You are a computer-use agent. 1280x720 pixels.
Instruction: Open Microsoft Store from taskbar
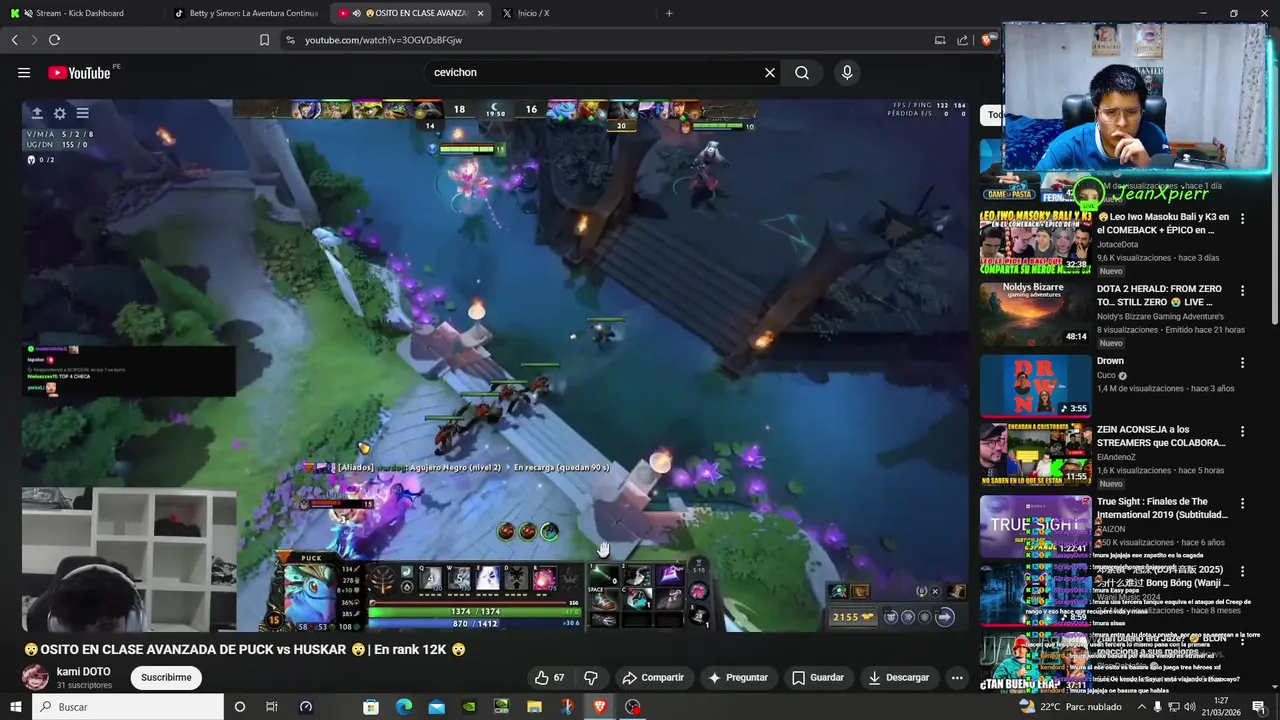coord(371,707)
